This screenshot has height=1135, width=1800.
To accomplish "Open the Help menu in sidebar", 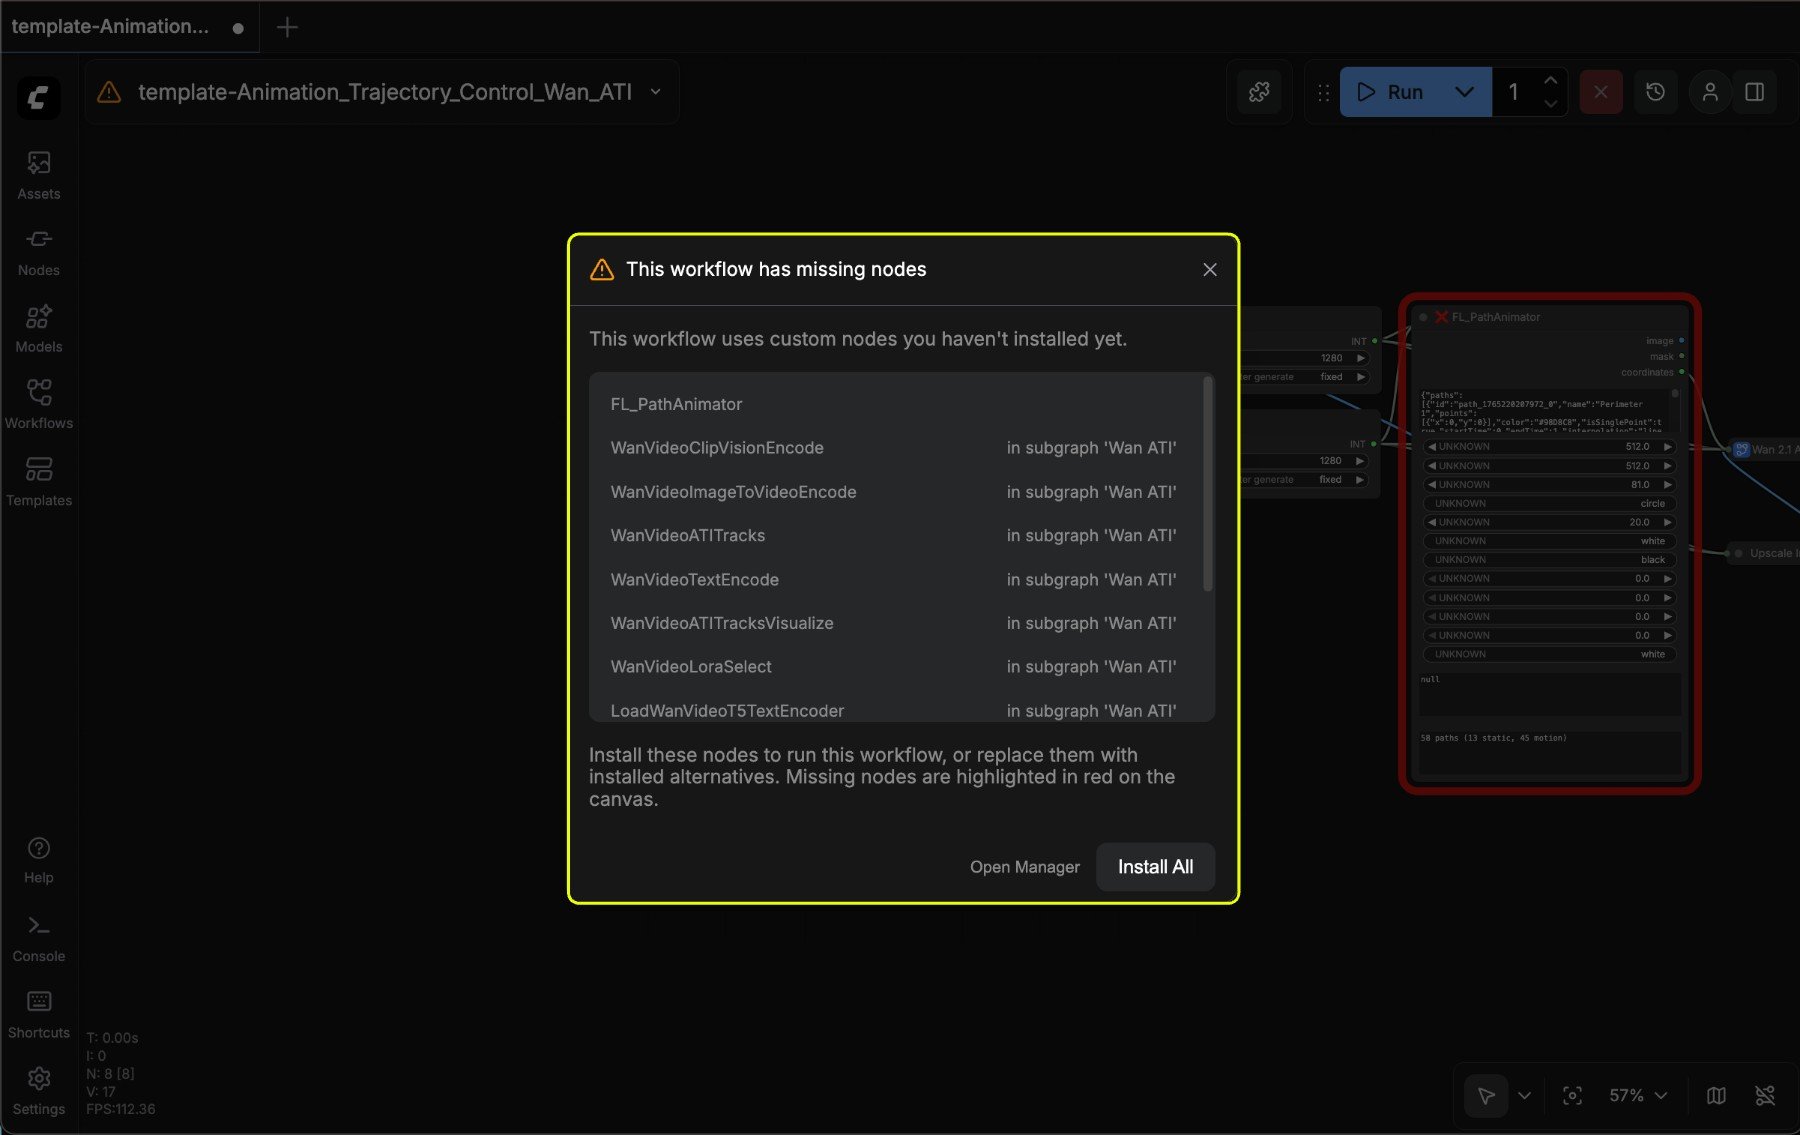I will pos(39,860).
